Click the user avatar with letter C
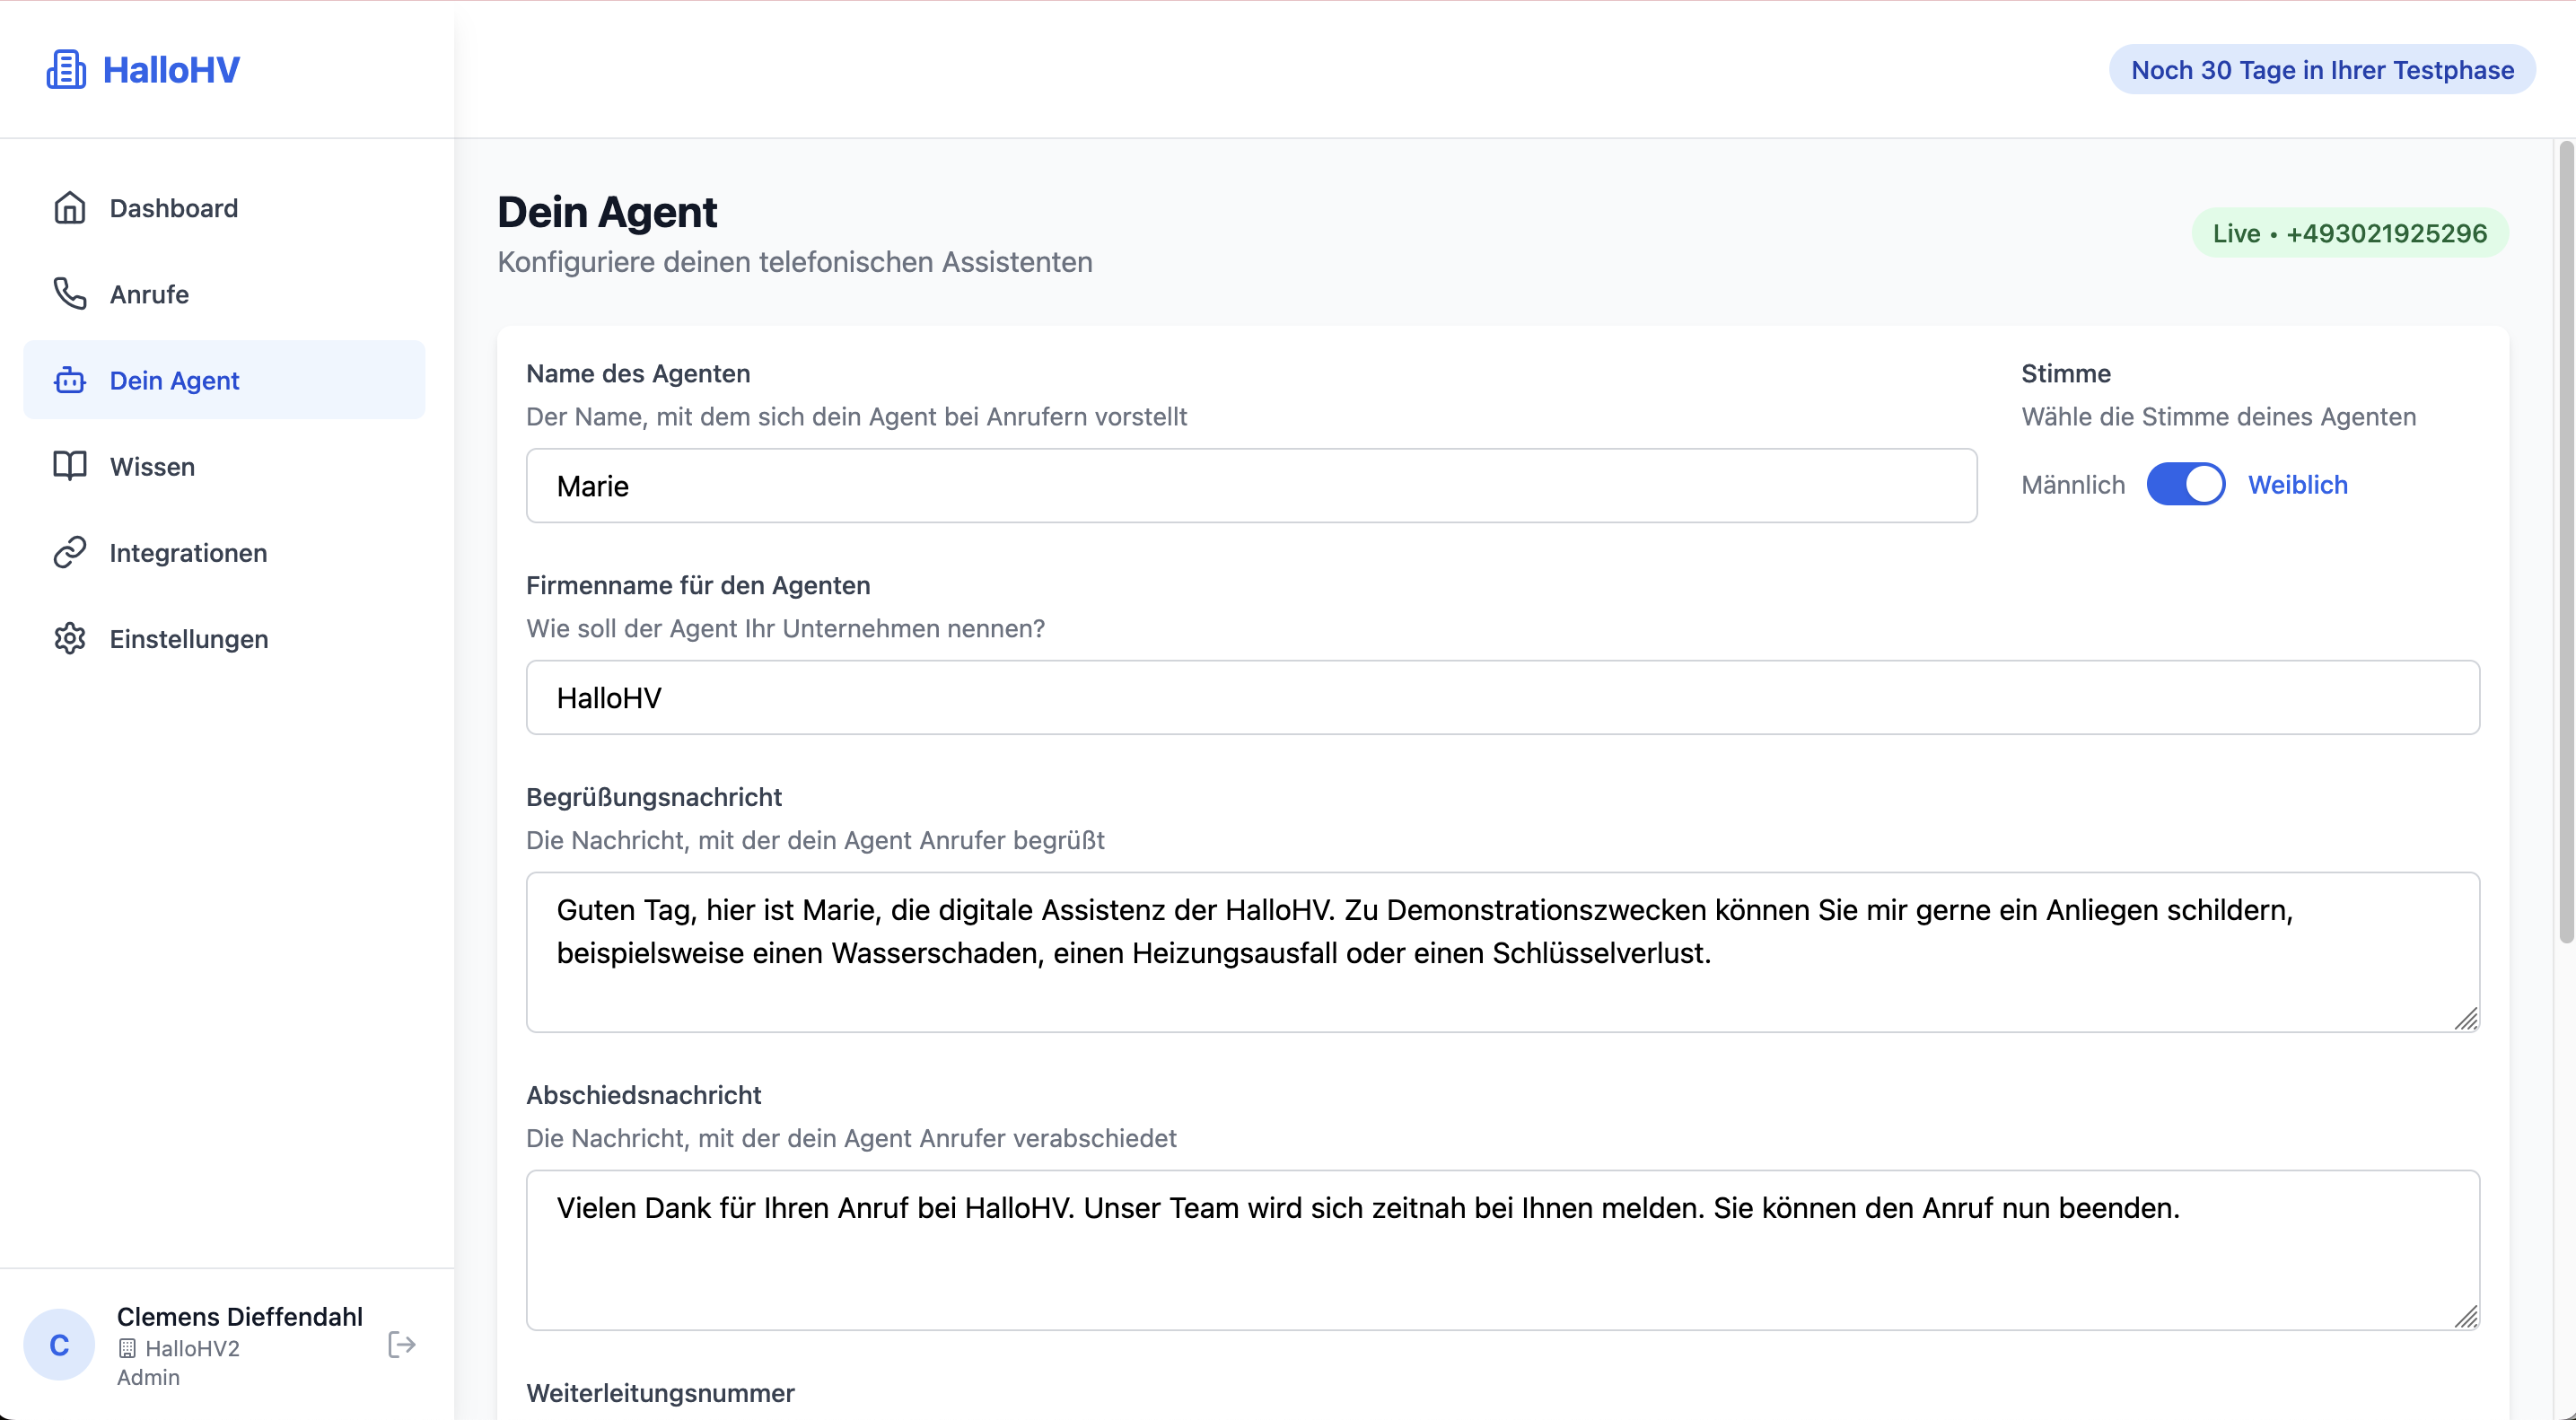The width and height of the screenshot is (2576, 1420). [59, 1345]
